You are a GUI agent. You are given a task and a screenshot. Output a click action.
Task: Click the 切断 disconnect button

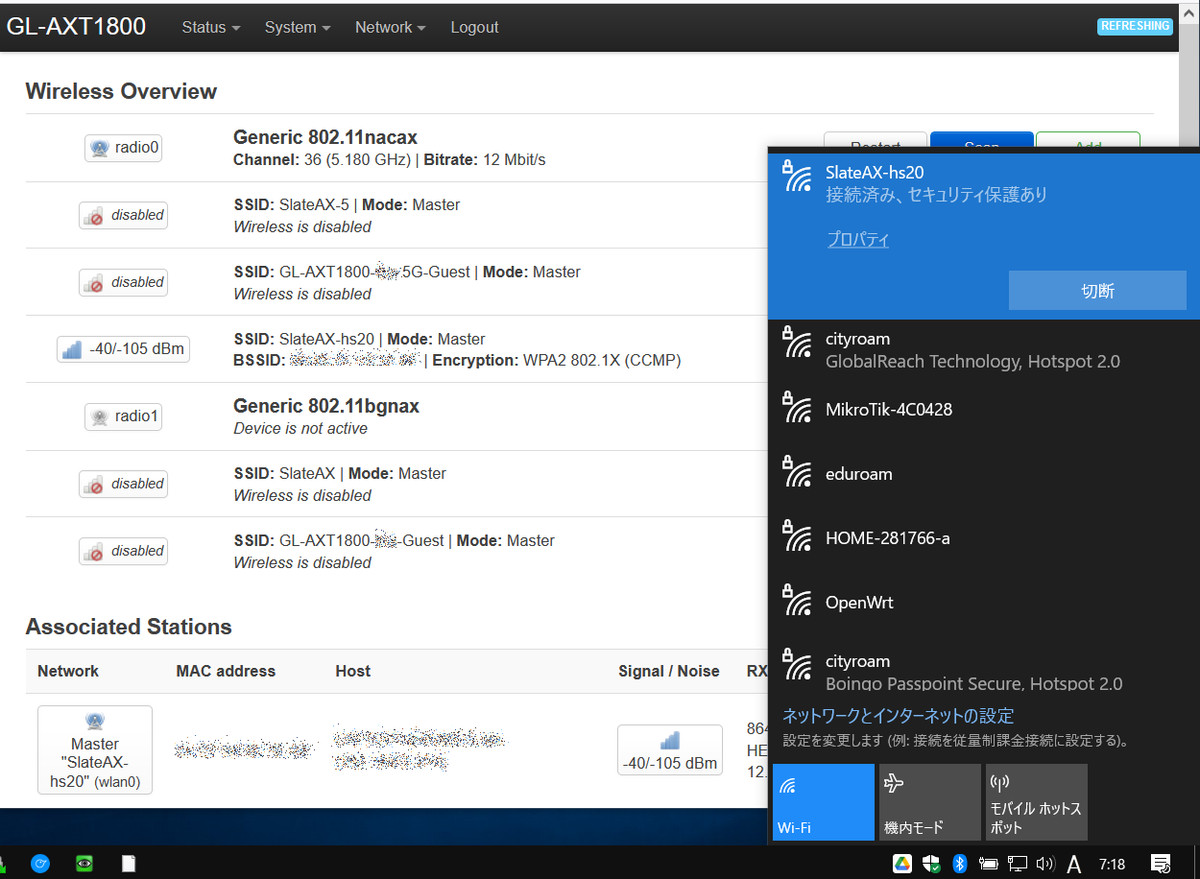[1097, 291]
